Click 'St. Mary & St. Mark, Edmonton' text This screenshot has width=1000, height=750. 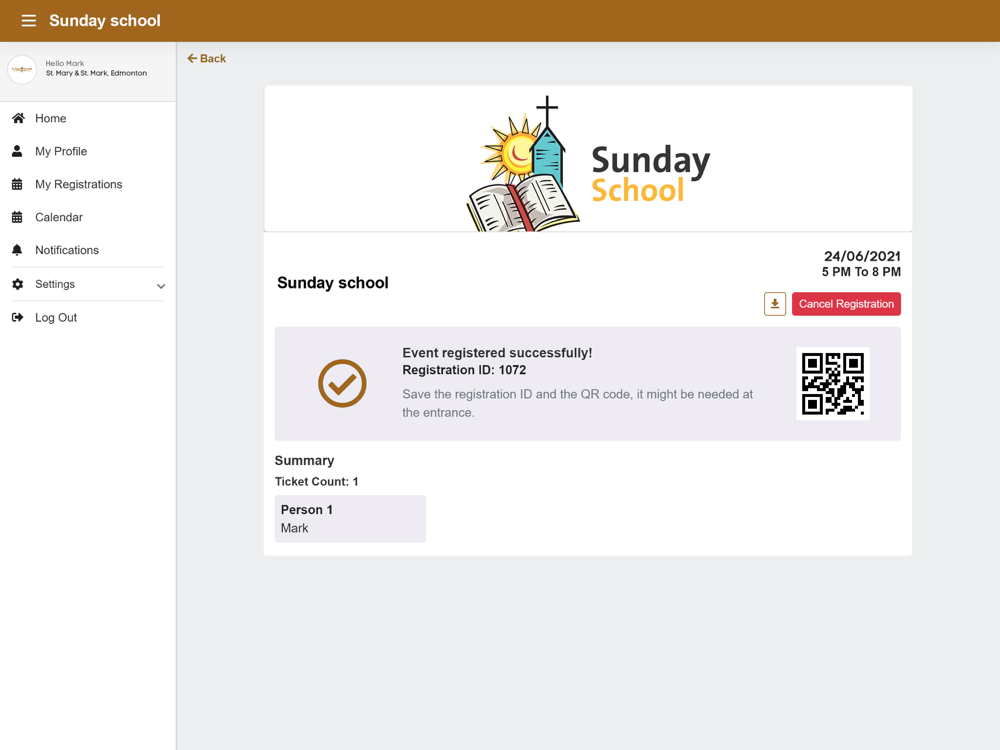tap(96, 73)
